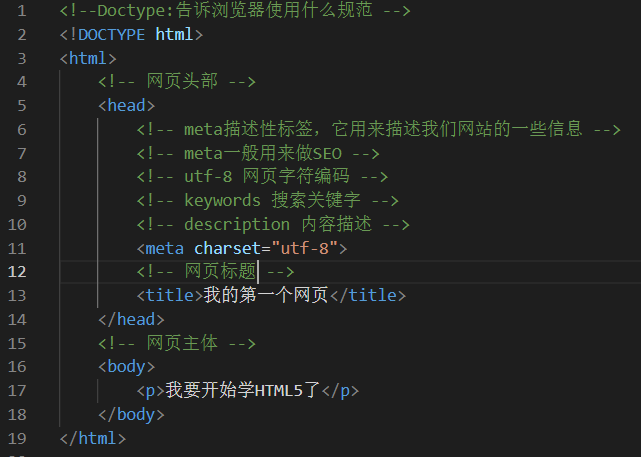Click the paragraph text 我要开始学HTML5了
This screenshot has width=641, height=457.
[242, 390]
